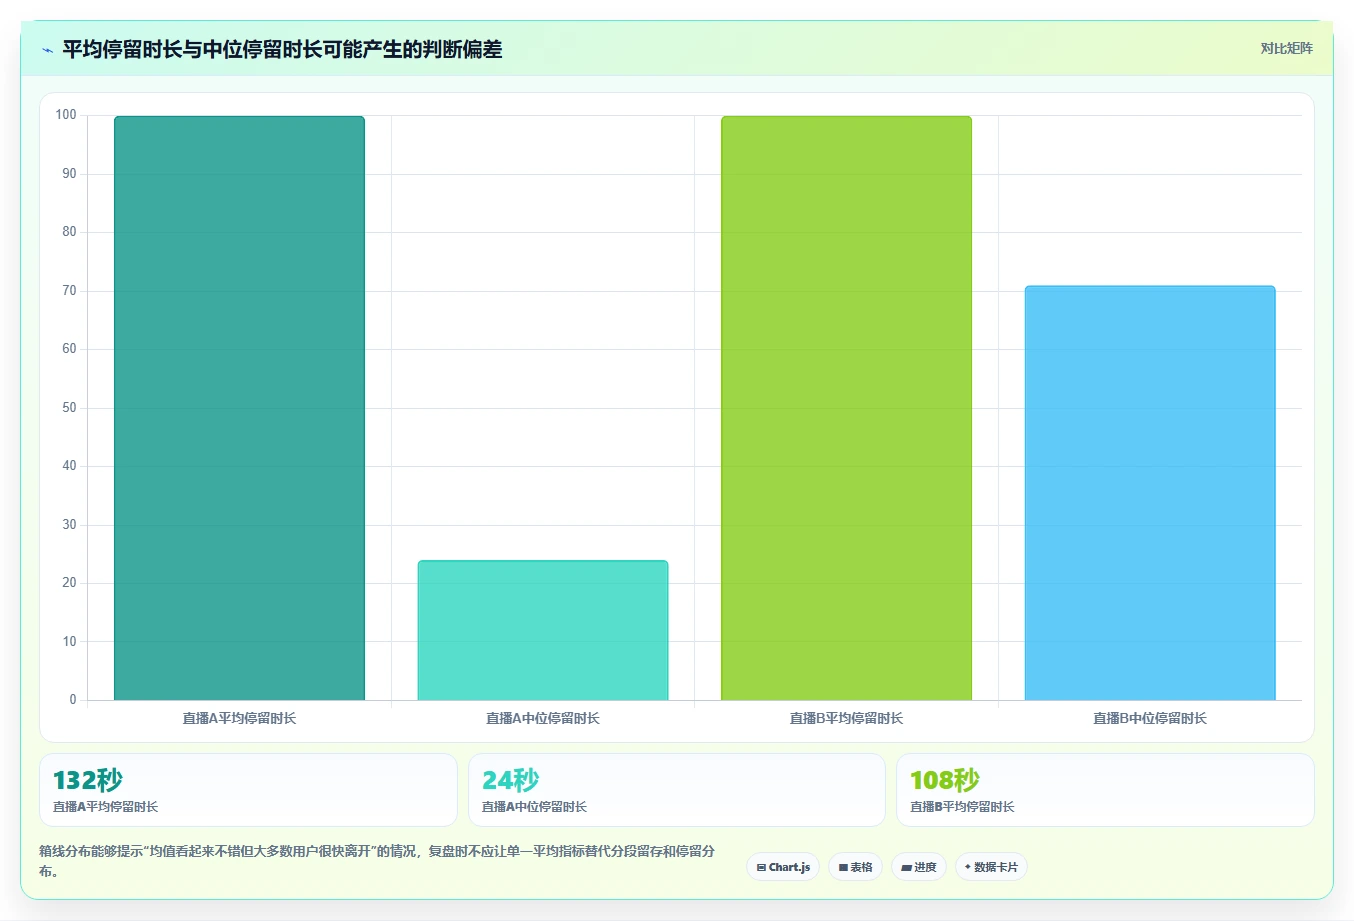Image resolution: width=1354 pixels, height=921 pixels.
Task: Open the 对比矩阵 label in header
Action: pyautogui.click(x=1286, y=48)
